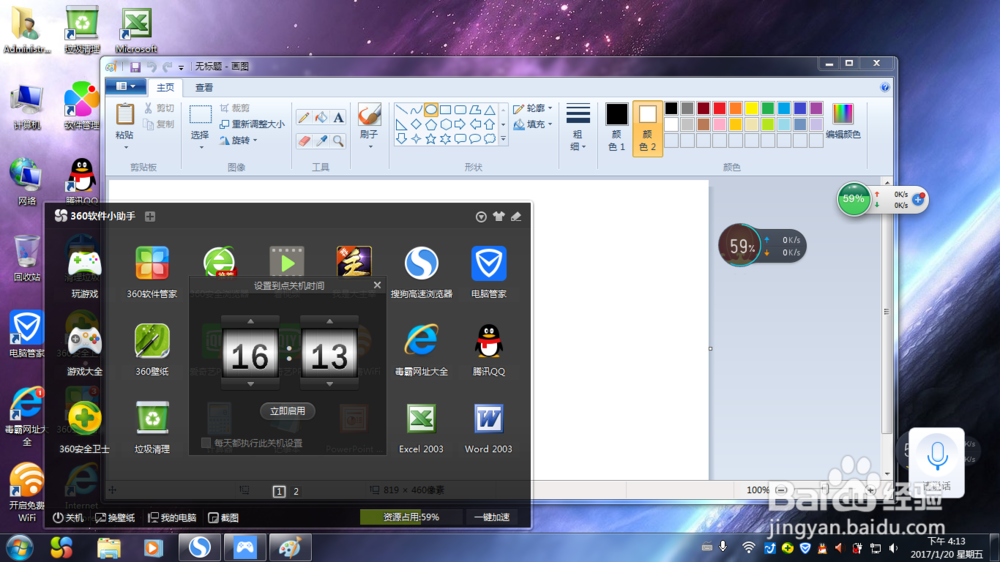The image size is (1000, 562).
Task: Click the edit pencil icon in 360 assistant header
Action: click(x=516, y=217)
